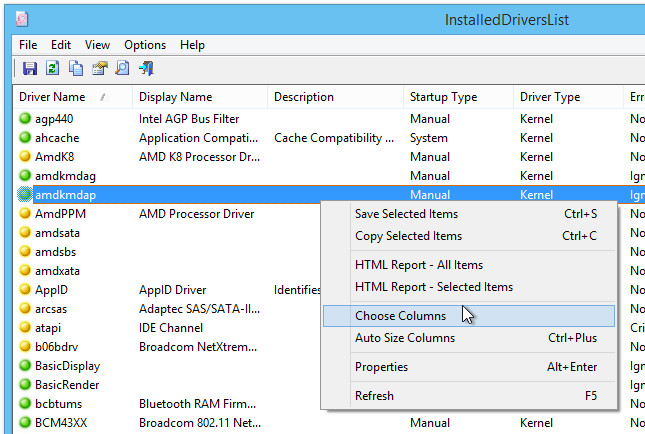Viewport: 645px width, 434px height.
Task: Open Properties via toolbar icon
Action: pyautogui.click(x=100, y=68)
